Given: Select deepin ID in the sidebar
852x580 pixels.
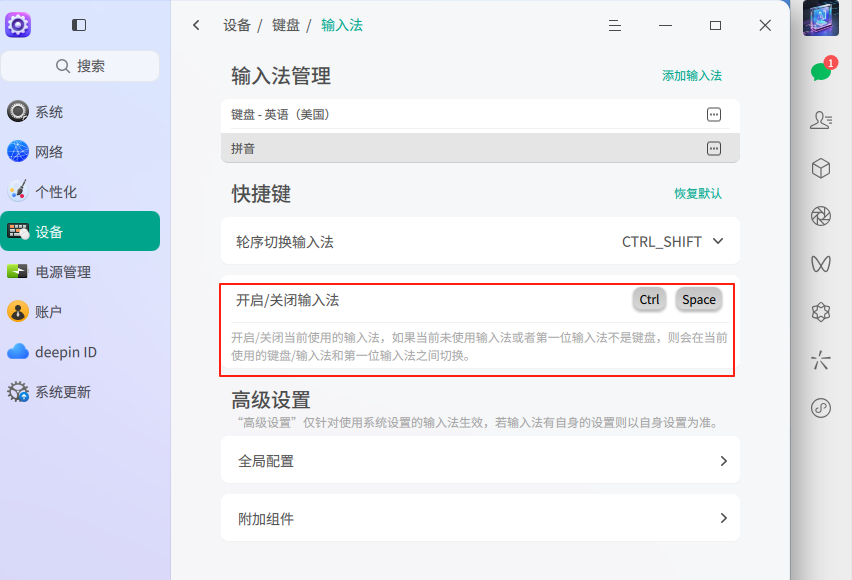Looking at the screenshot, I should tap(80, 352).
